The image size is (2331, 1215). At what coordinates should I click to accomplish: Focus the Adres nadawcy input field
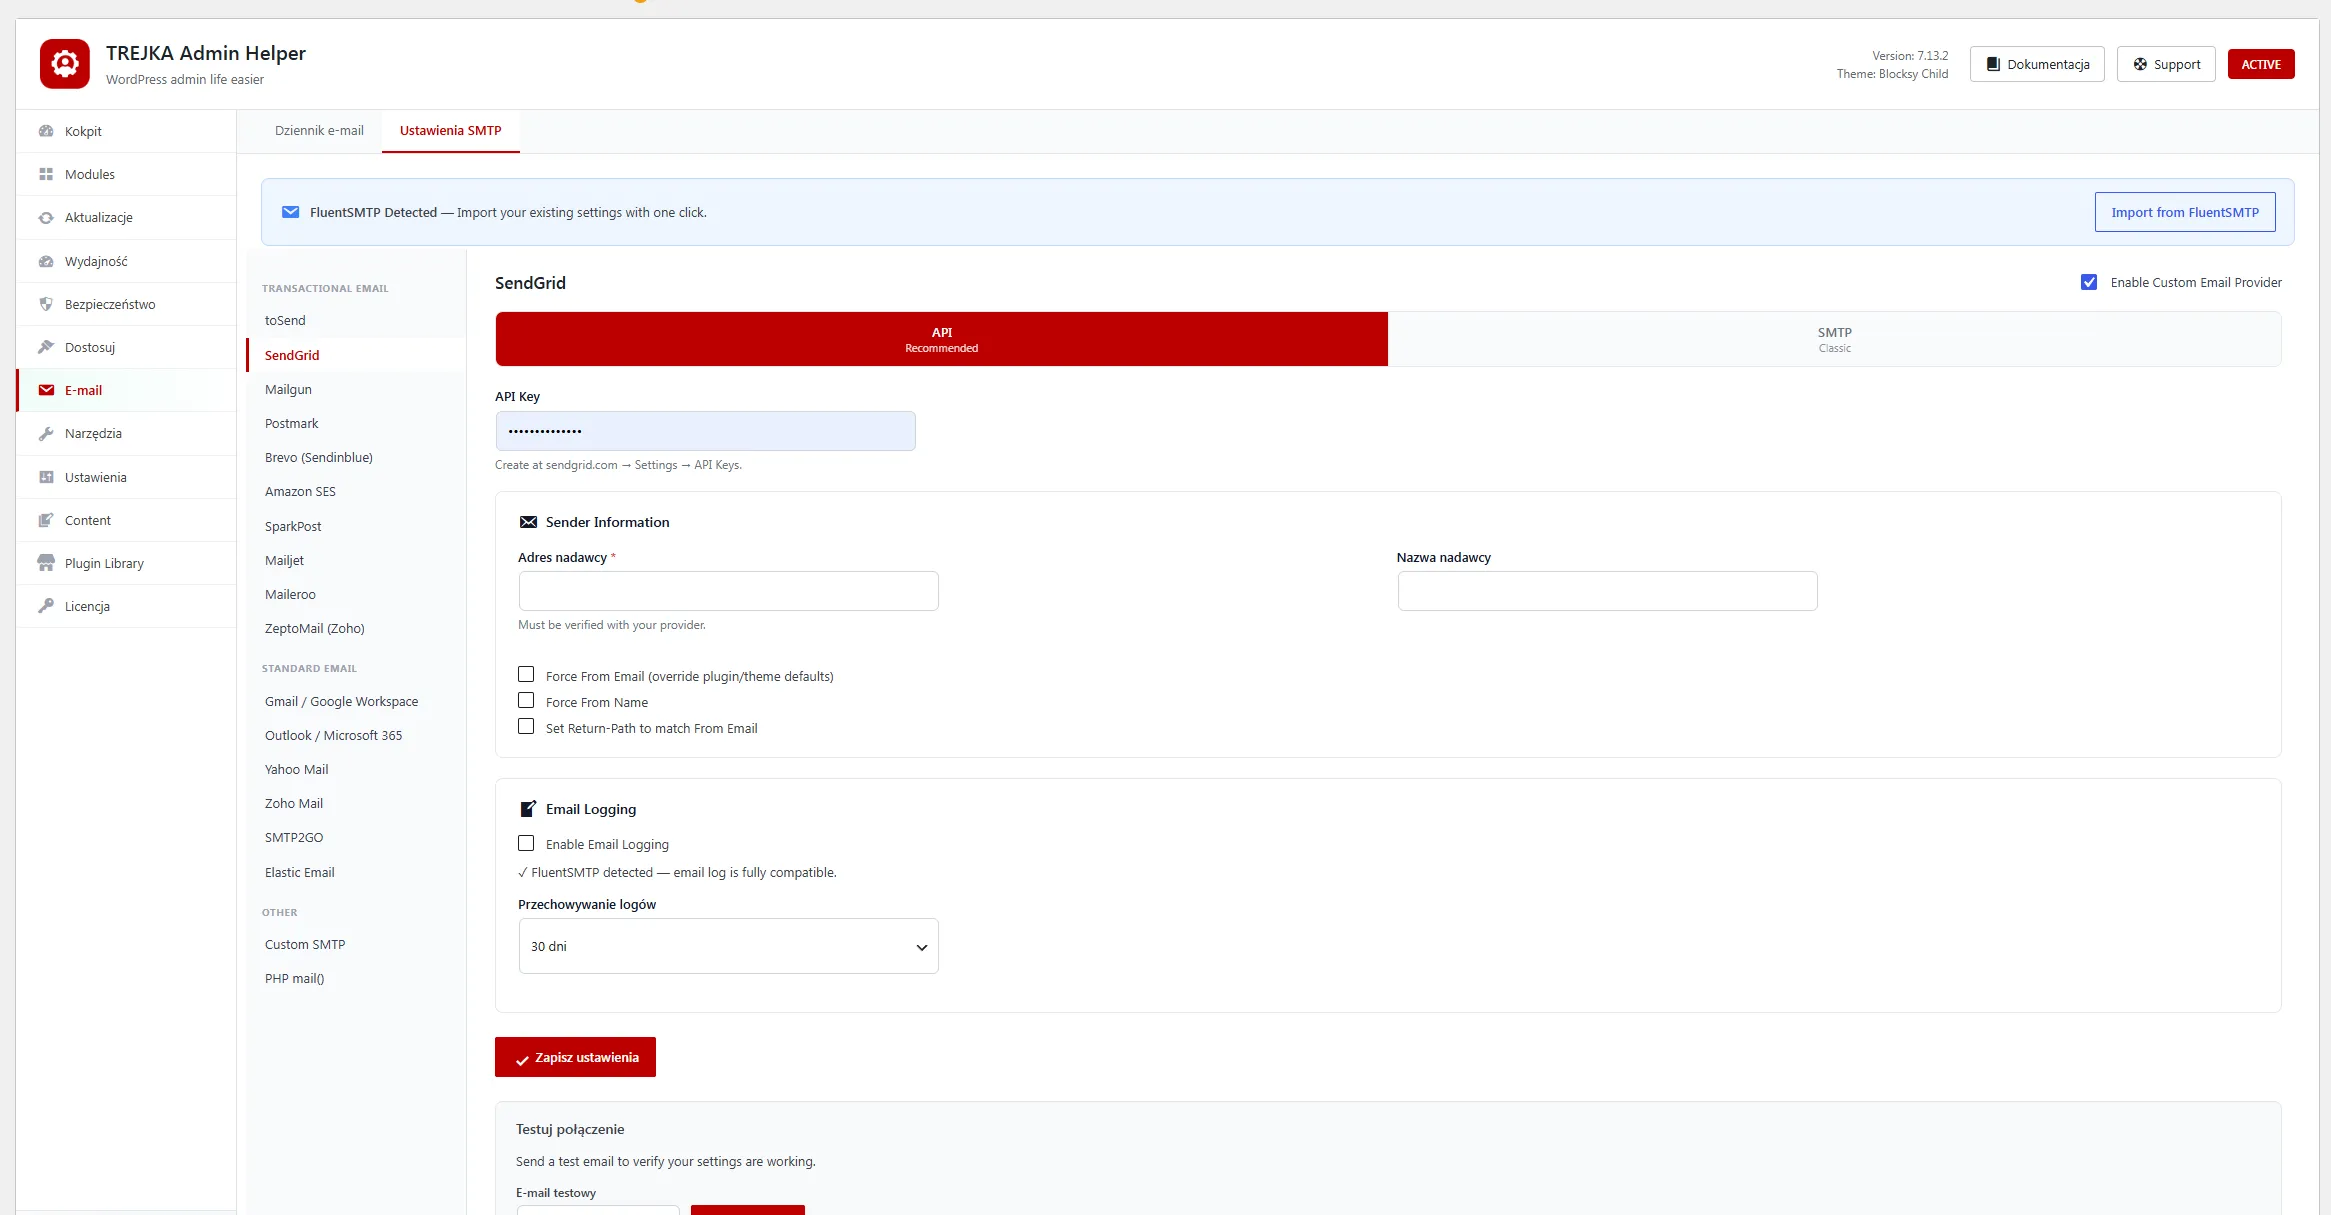(x=728, y=591)
